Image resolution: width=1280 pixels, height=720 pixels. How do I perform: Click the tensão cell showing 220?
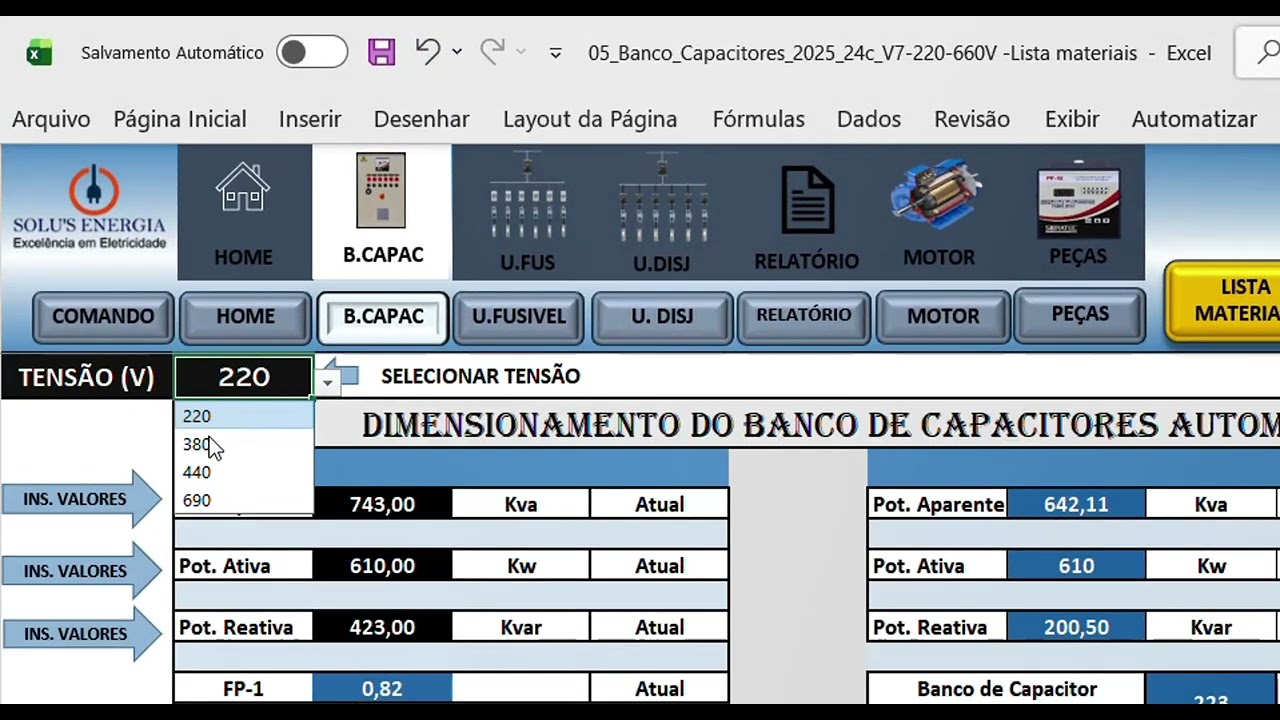tap(244, 377)
